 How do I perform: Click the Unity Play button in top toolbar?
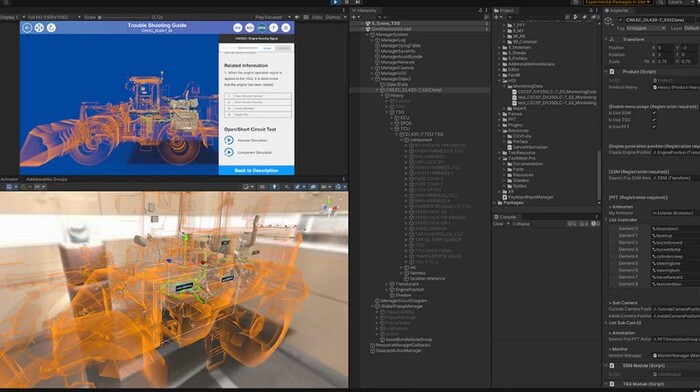[336, 2]
